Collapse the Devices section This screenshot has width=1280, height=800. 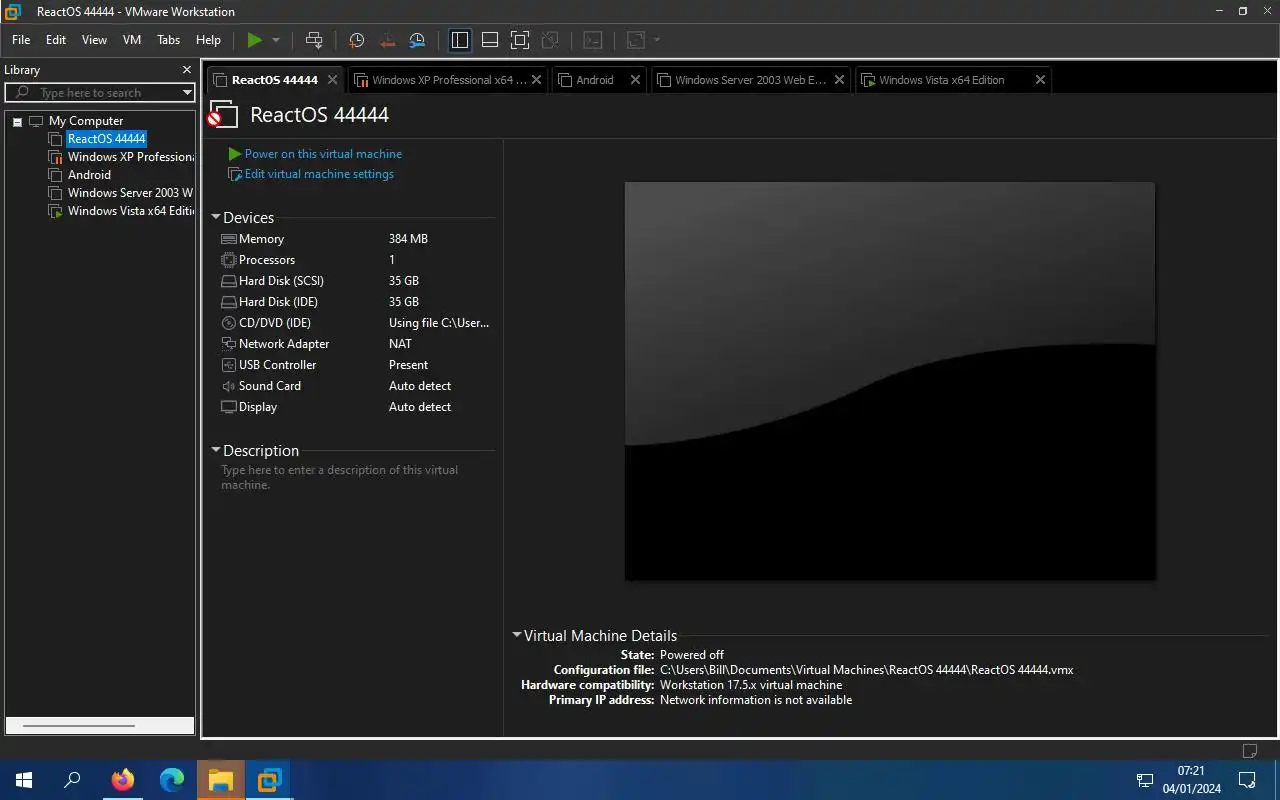[215, 217]
